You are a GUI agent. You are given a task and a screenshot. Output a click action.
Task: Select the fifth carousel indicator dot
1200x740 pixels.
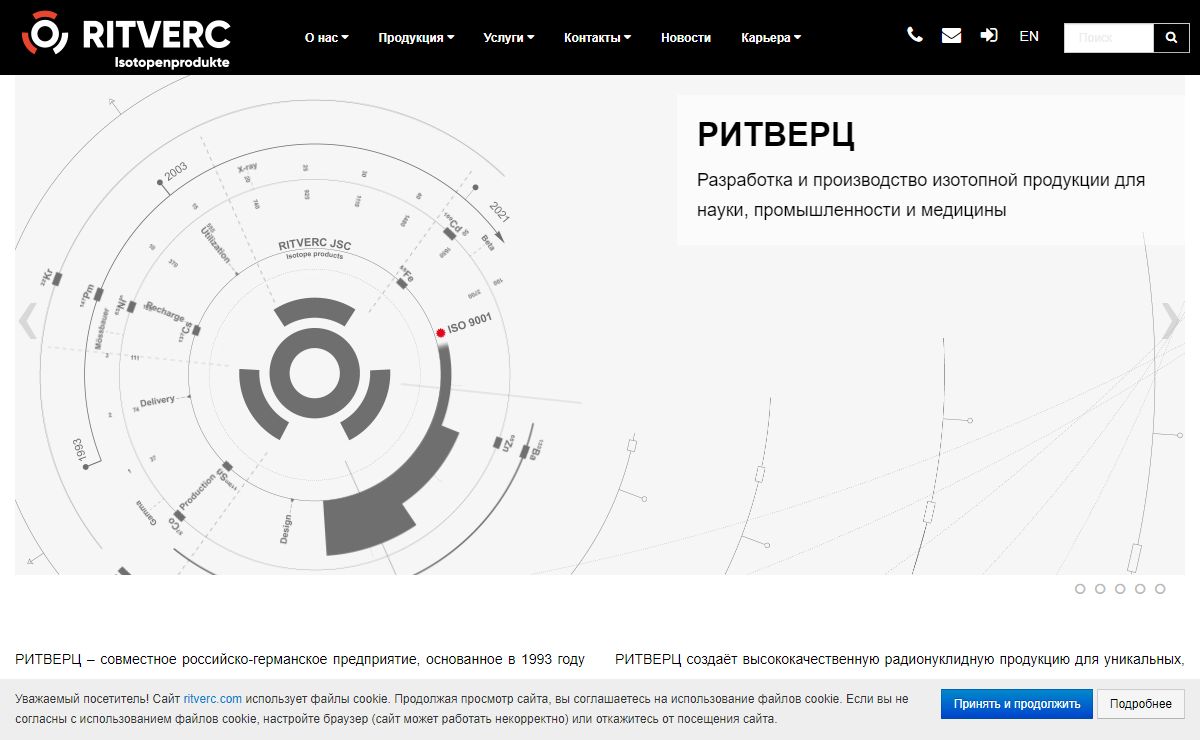1160,589
